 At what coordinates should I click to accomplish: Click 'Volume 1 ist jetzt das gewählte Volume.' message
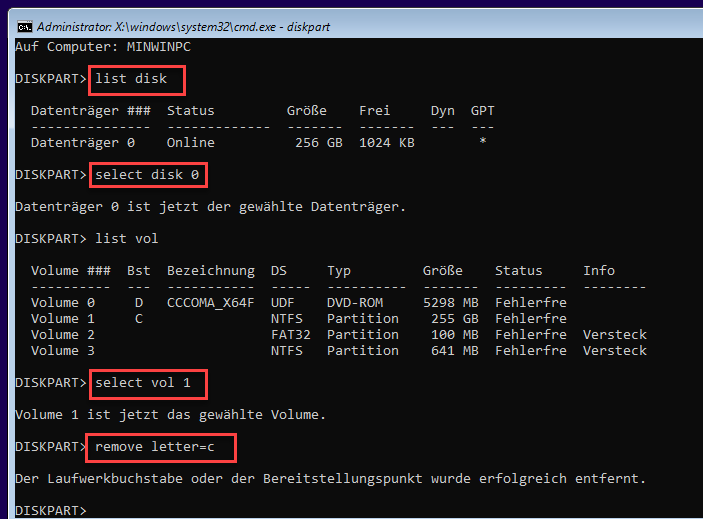pos(171,415)
